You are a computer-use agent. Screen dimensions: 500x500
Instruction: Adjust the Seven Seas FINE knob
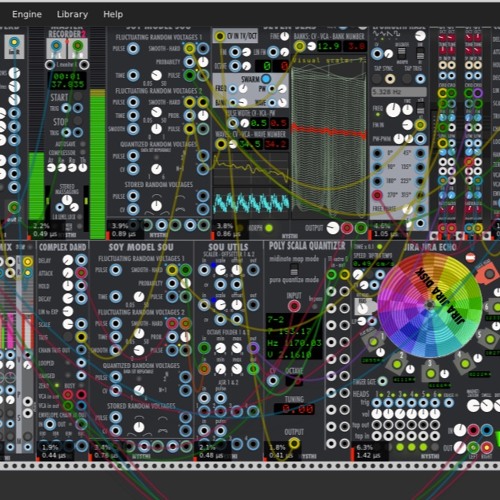click(284, 36)
